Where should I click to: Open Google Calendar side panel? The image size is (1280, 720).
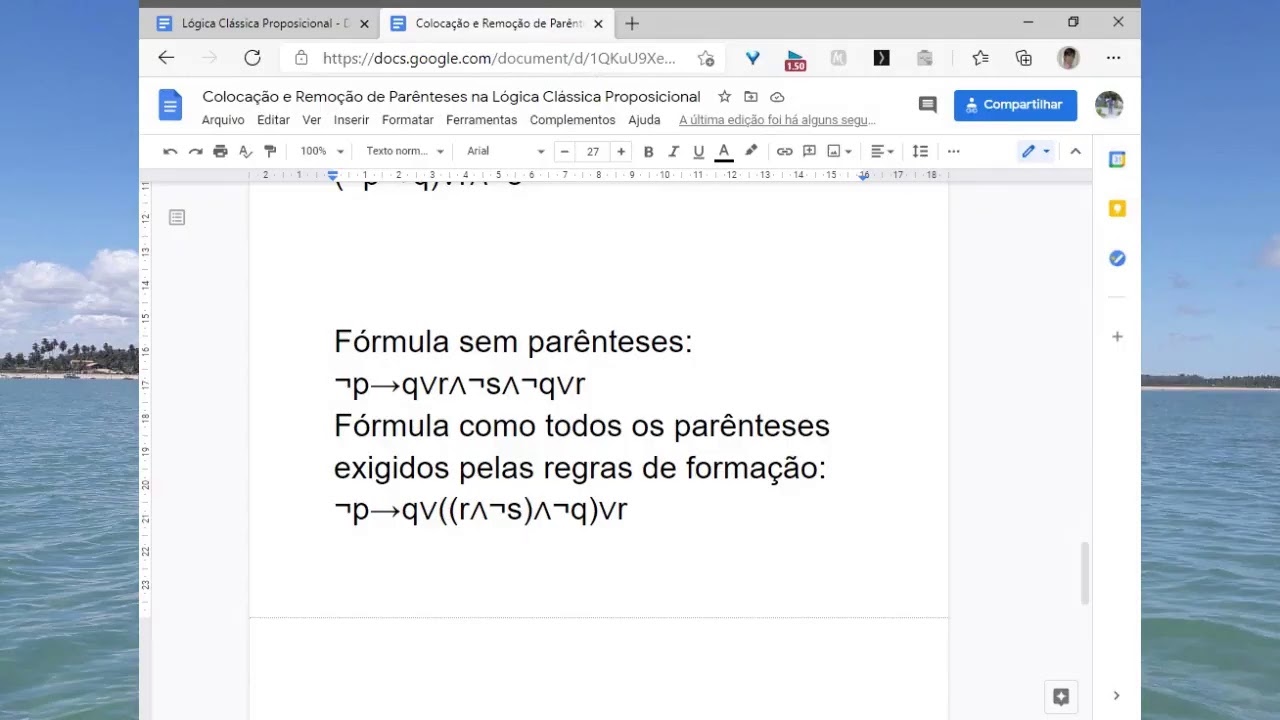pyautogui.click(x=1117, y=159)
